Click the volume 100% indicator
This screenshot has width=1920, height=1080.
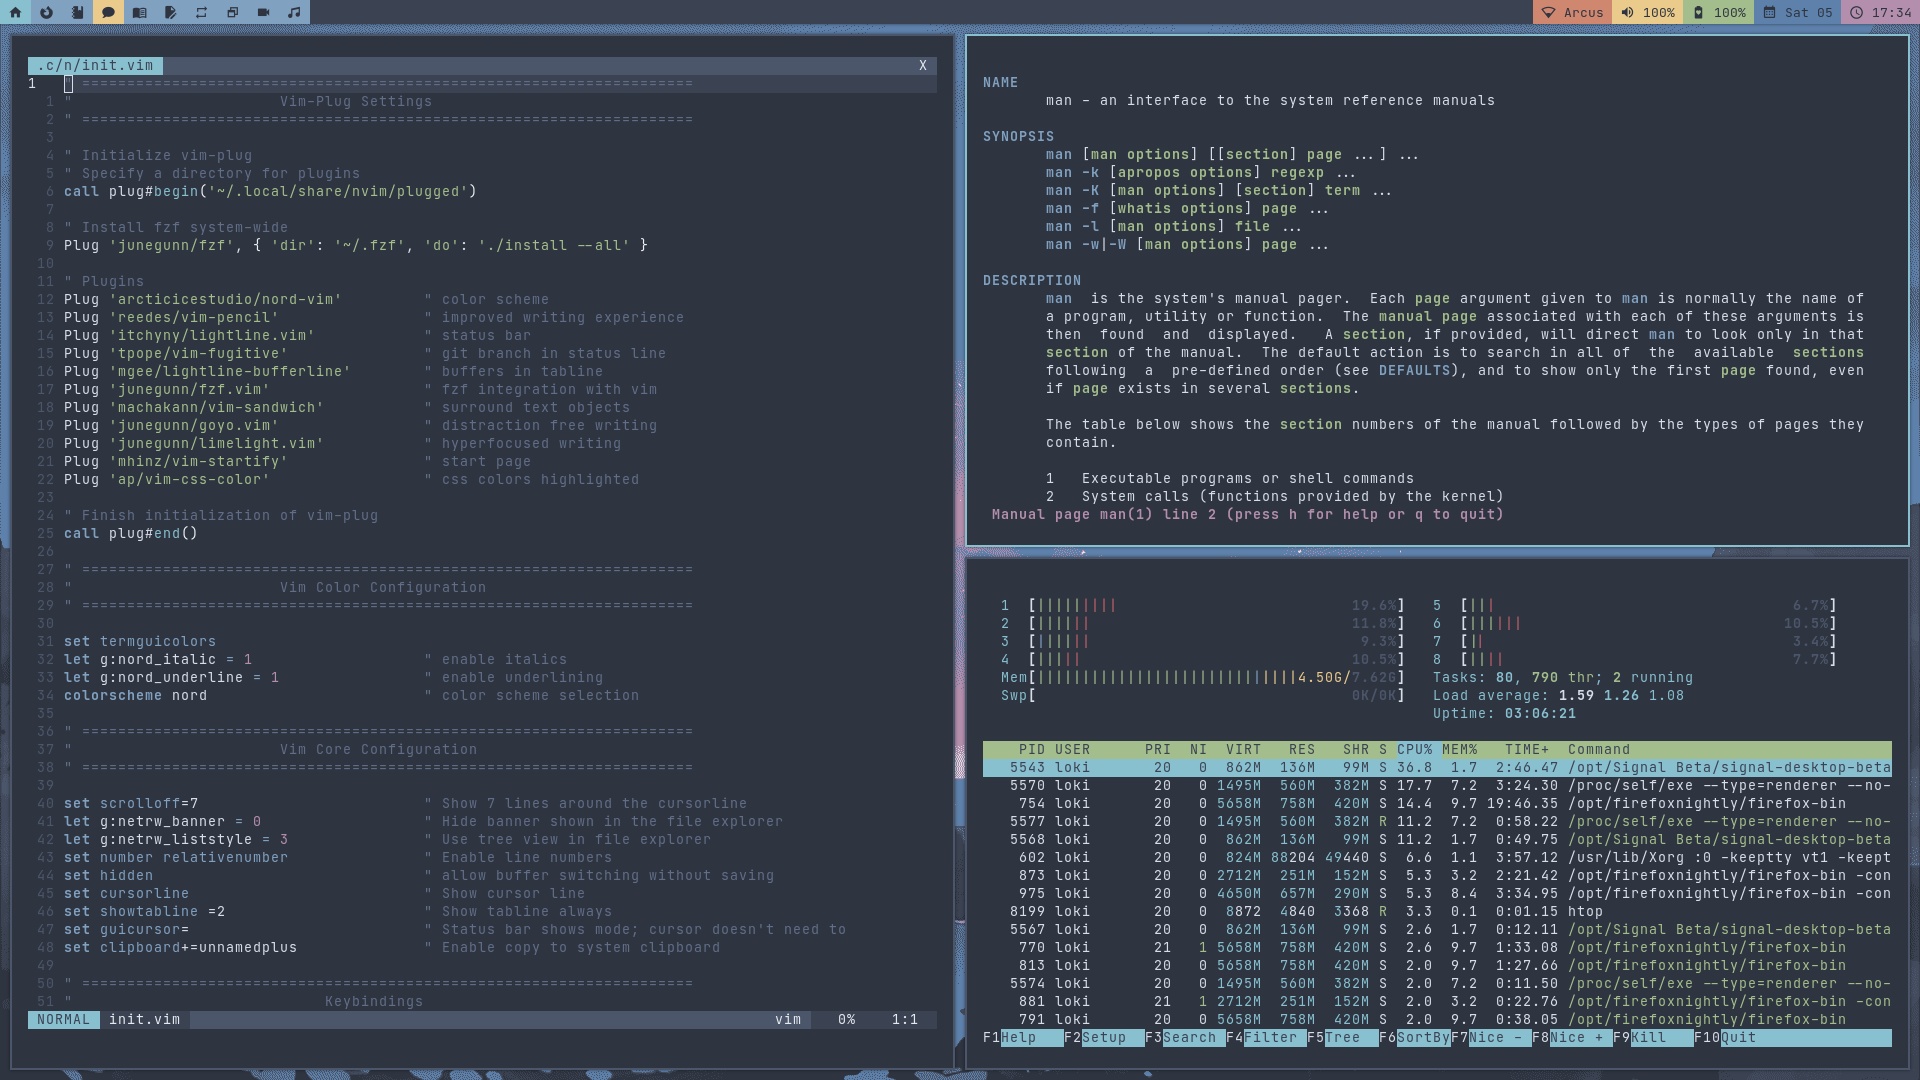pyautogui.click(x=1647, y=12)
